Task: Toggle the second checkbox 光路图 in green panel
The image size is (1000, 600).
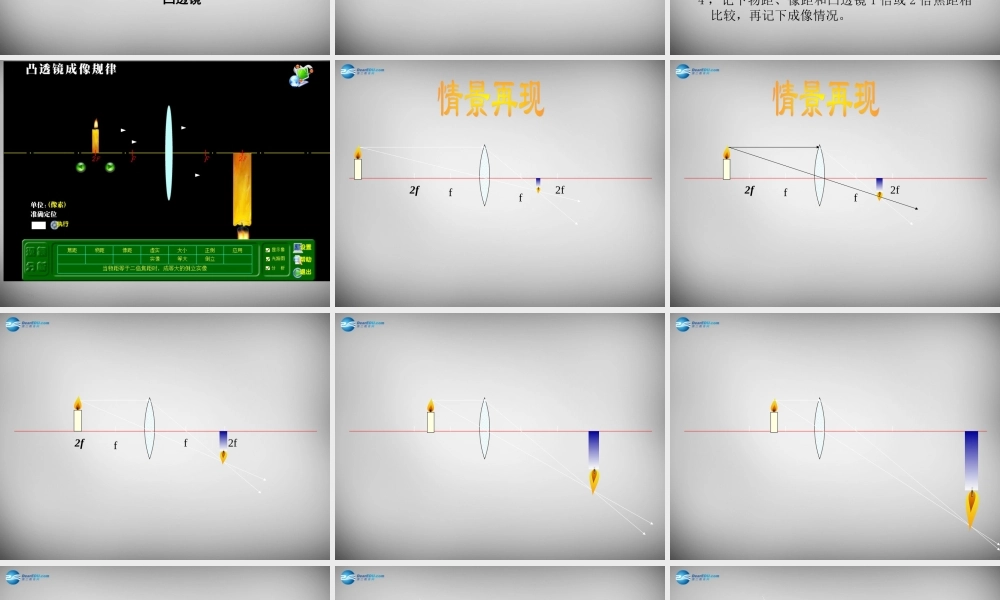Action: point(268,259)
